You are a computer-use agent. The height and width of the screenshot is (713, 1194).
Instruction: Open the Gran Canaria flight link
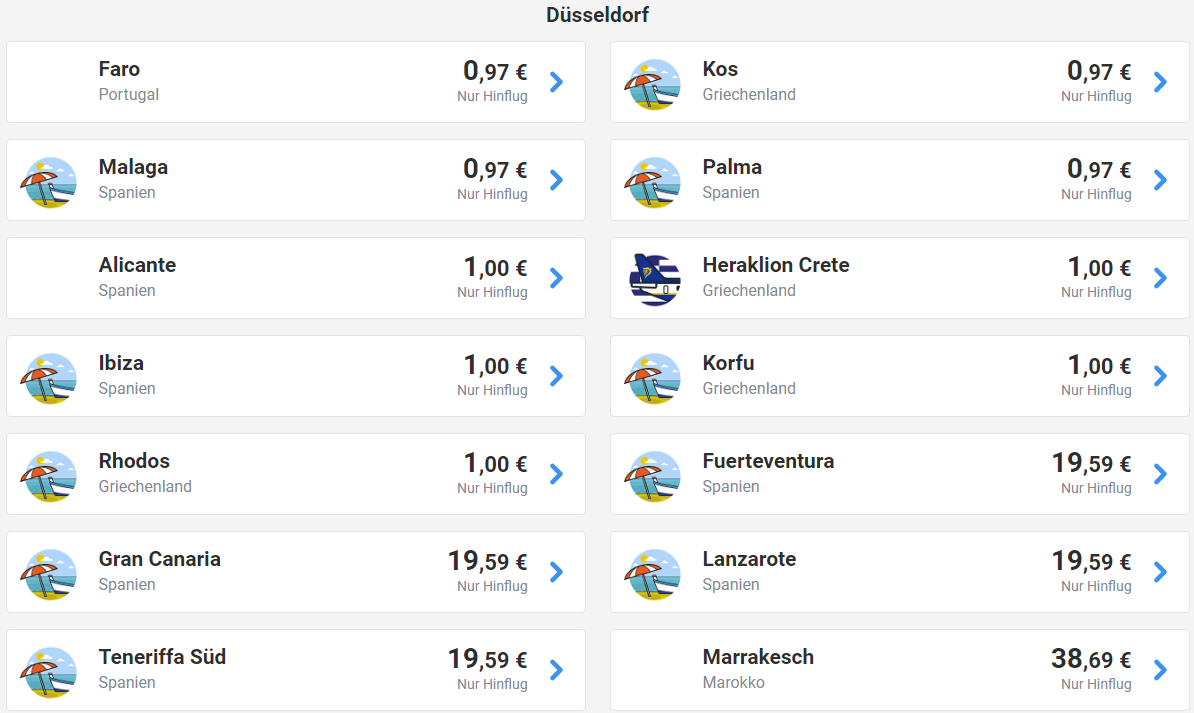coord(160,559)
